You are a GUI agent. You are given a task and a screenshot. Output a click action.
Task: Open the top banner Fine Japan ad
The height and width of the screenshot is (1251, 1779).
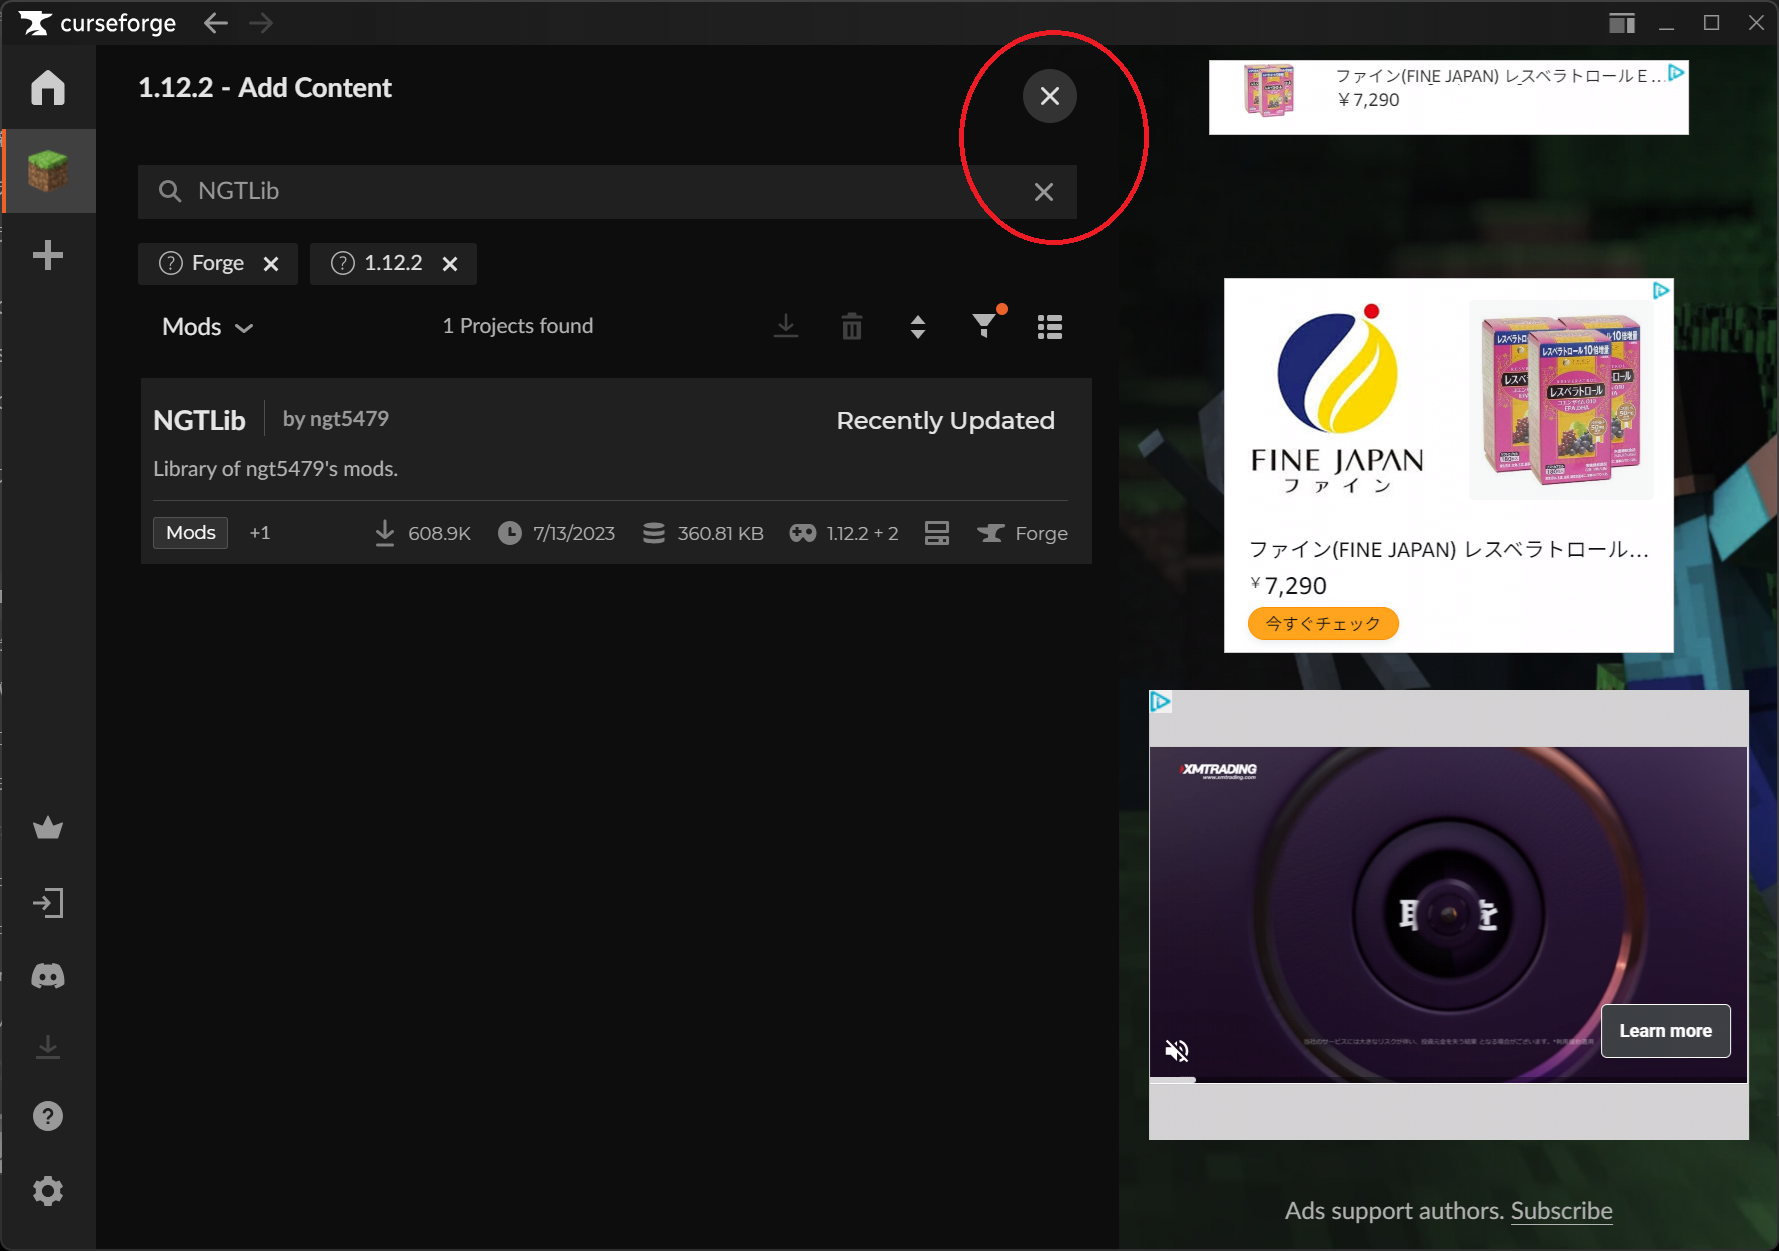(x=1448, y=97)
